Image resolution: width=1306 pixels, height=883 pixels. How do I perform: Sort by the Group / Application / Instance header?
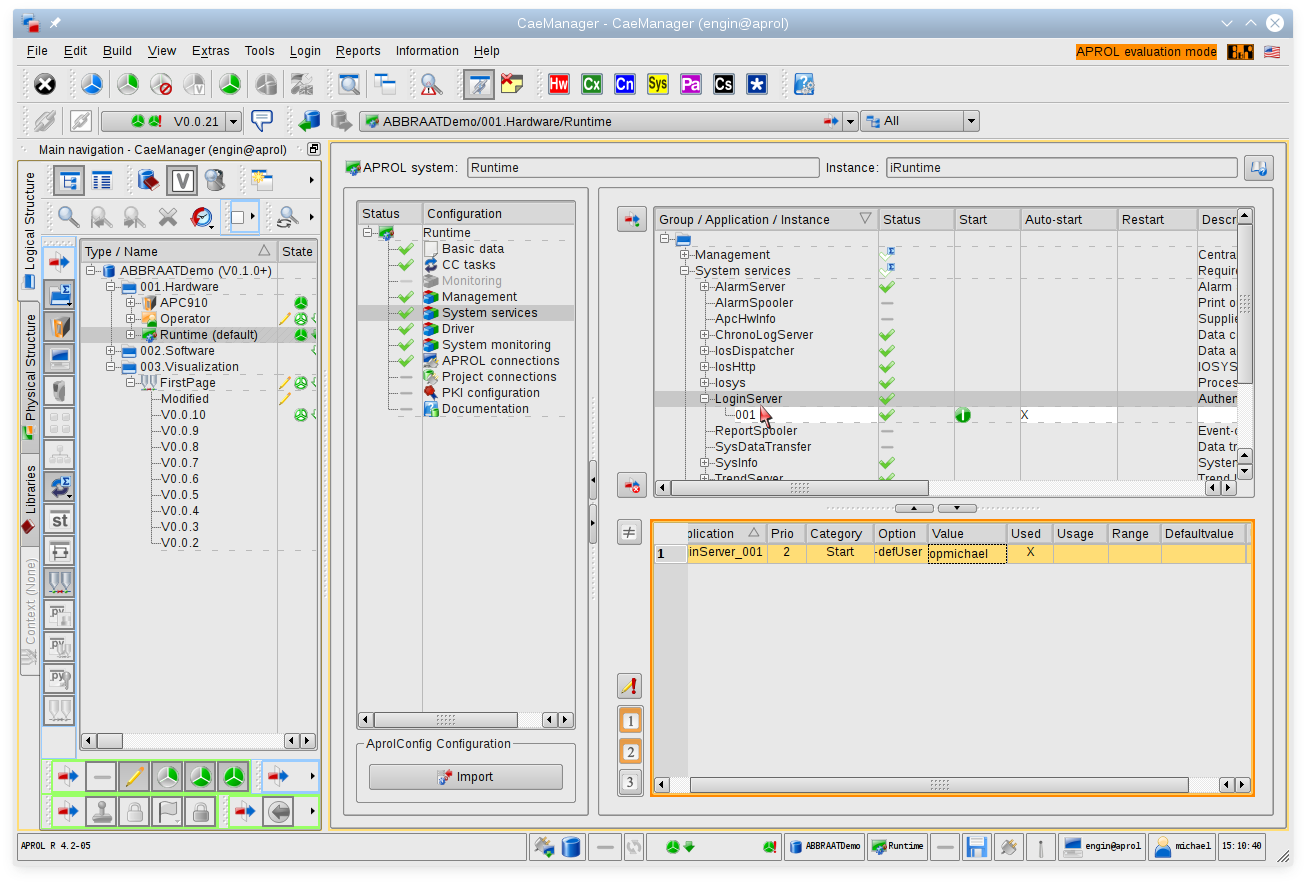[x=766, y=220]
